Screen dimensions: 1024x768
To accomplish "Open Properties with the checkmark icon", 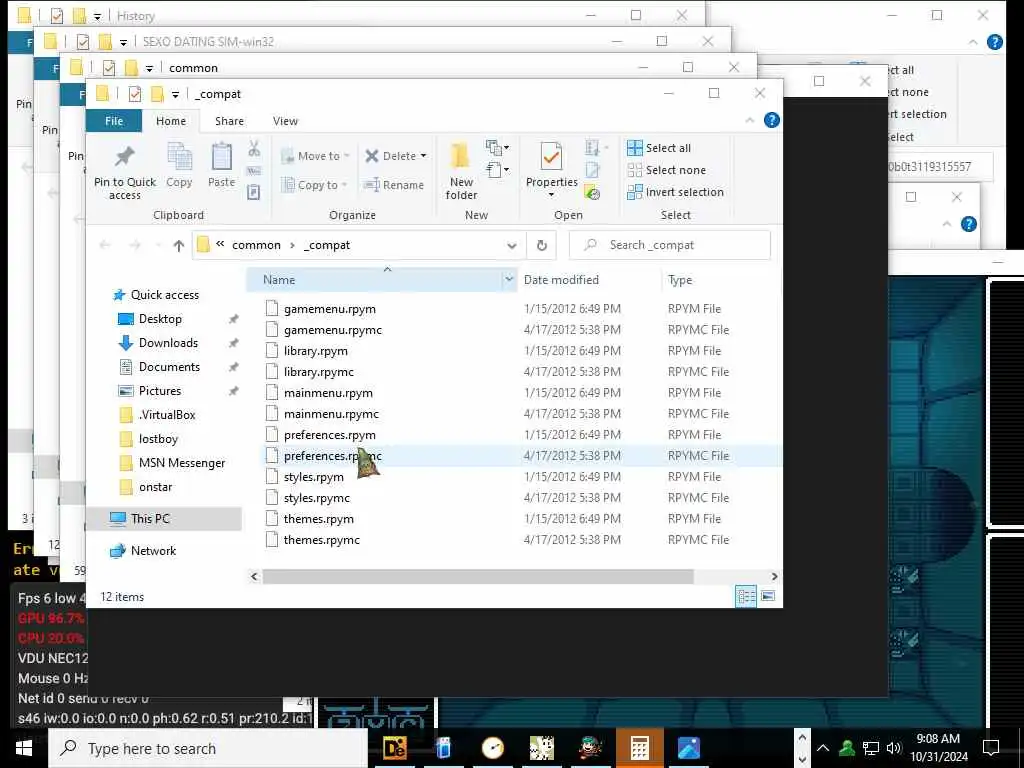I will point(551,157).
